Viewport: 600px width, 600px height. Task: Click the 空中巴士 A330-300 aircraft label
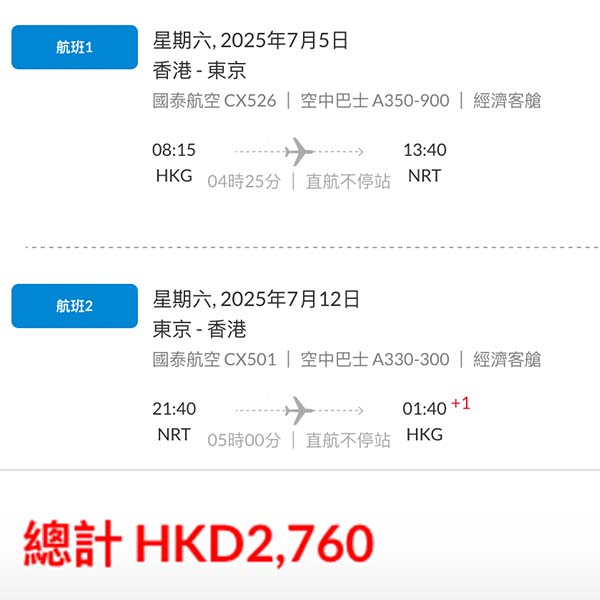[375, 360]
